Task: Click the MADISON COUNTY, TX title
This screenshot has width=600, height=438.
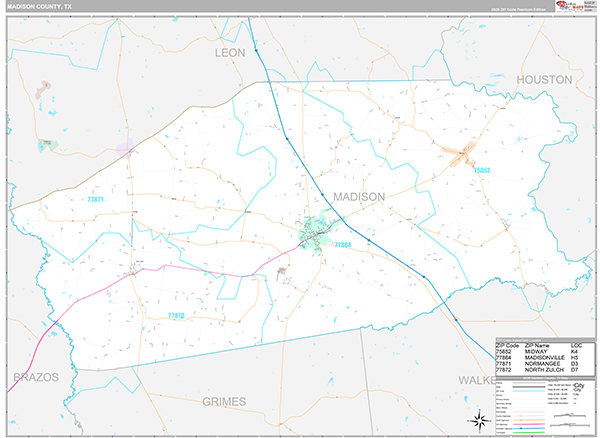Action: point(39,7)
